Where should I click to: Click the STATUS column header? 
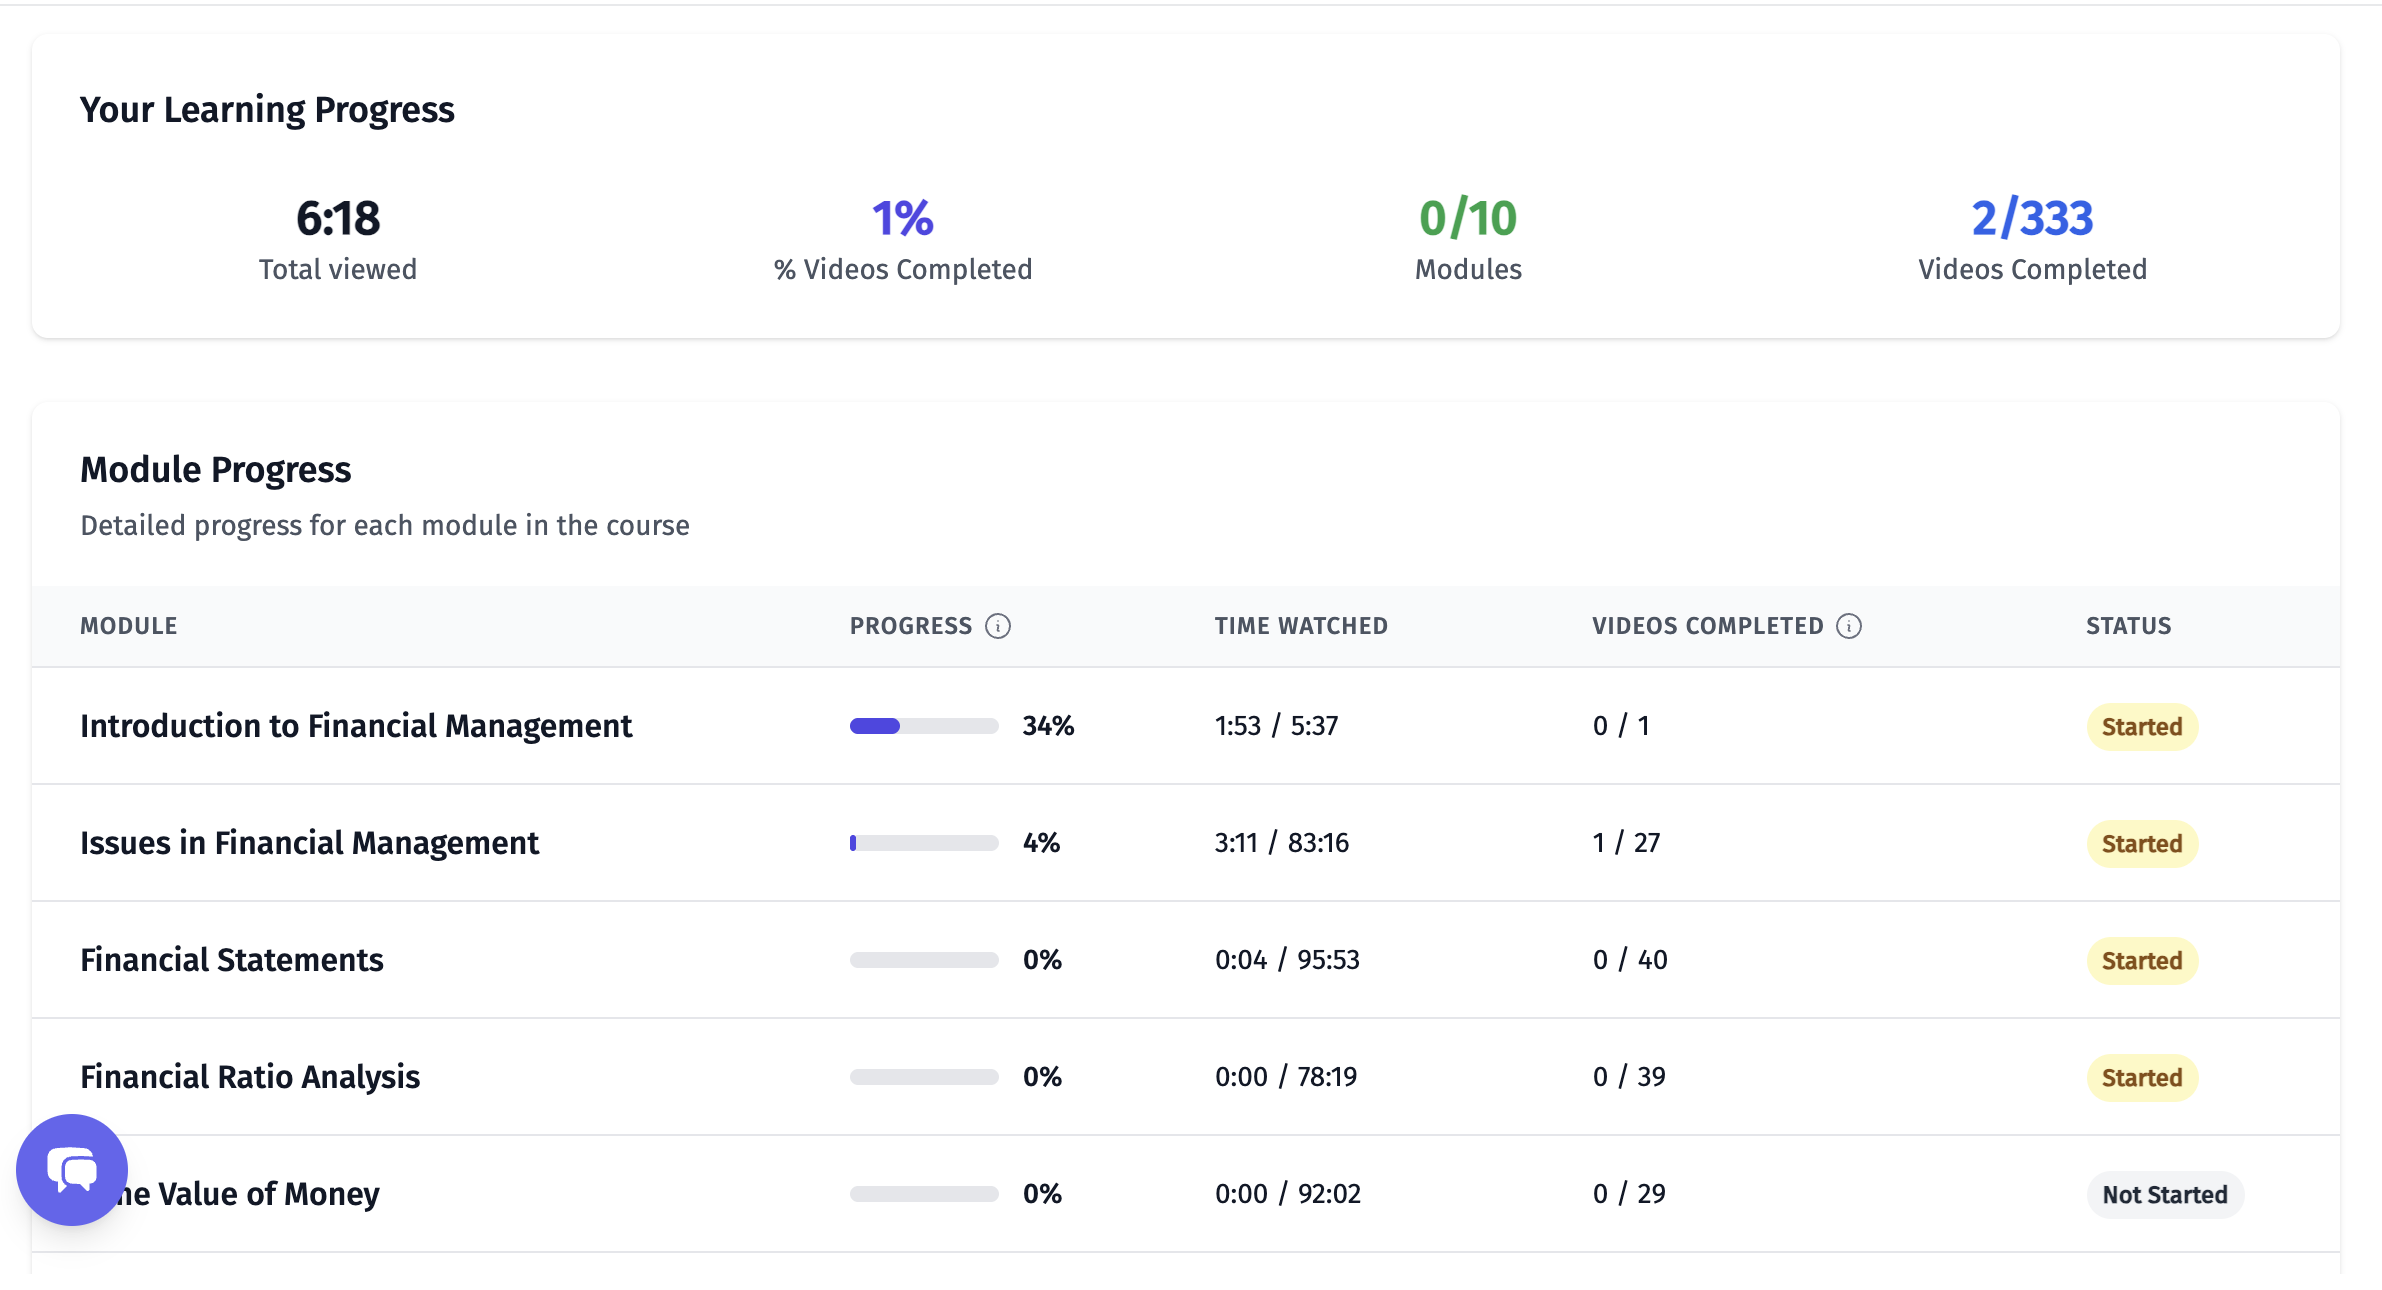[x=2128, y=626]
